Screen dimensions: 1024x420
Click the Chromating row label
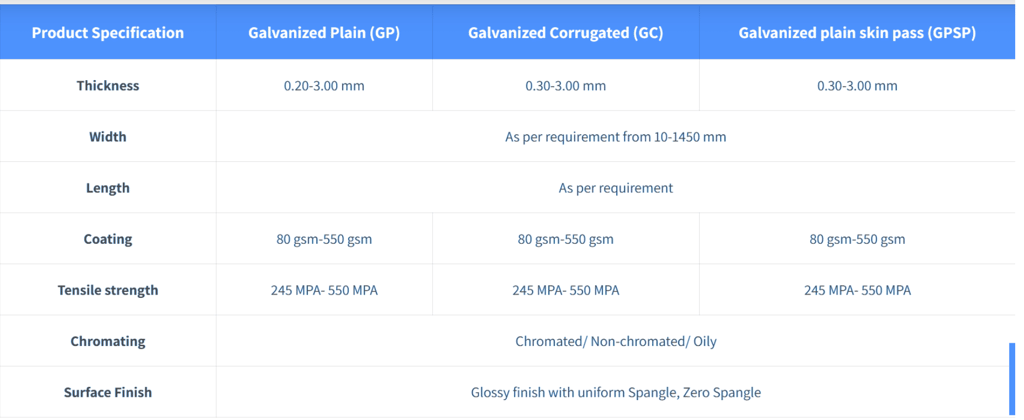tap(108, 341)
